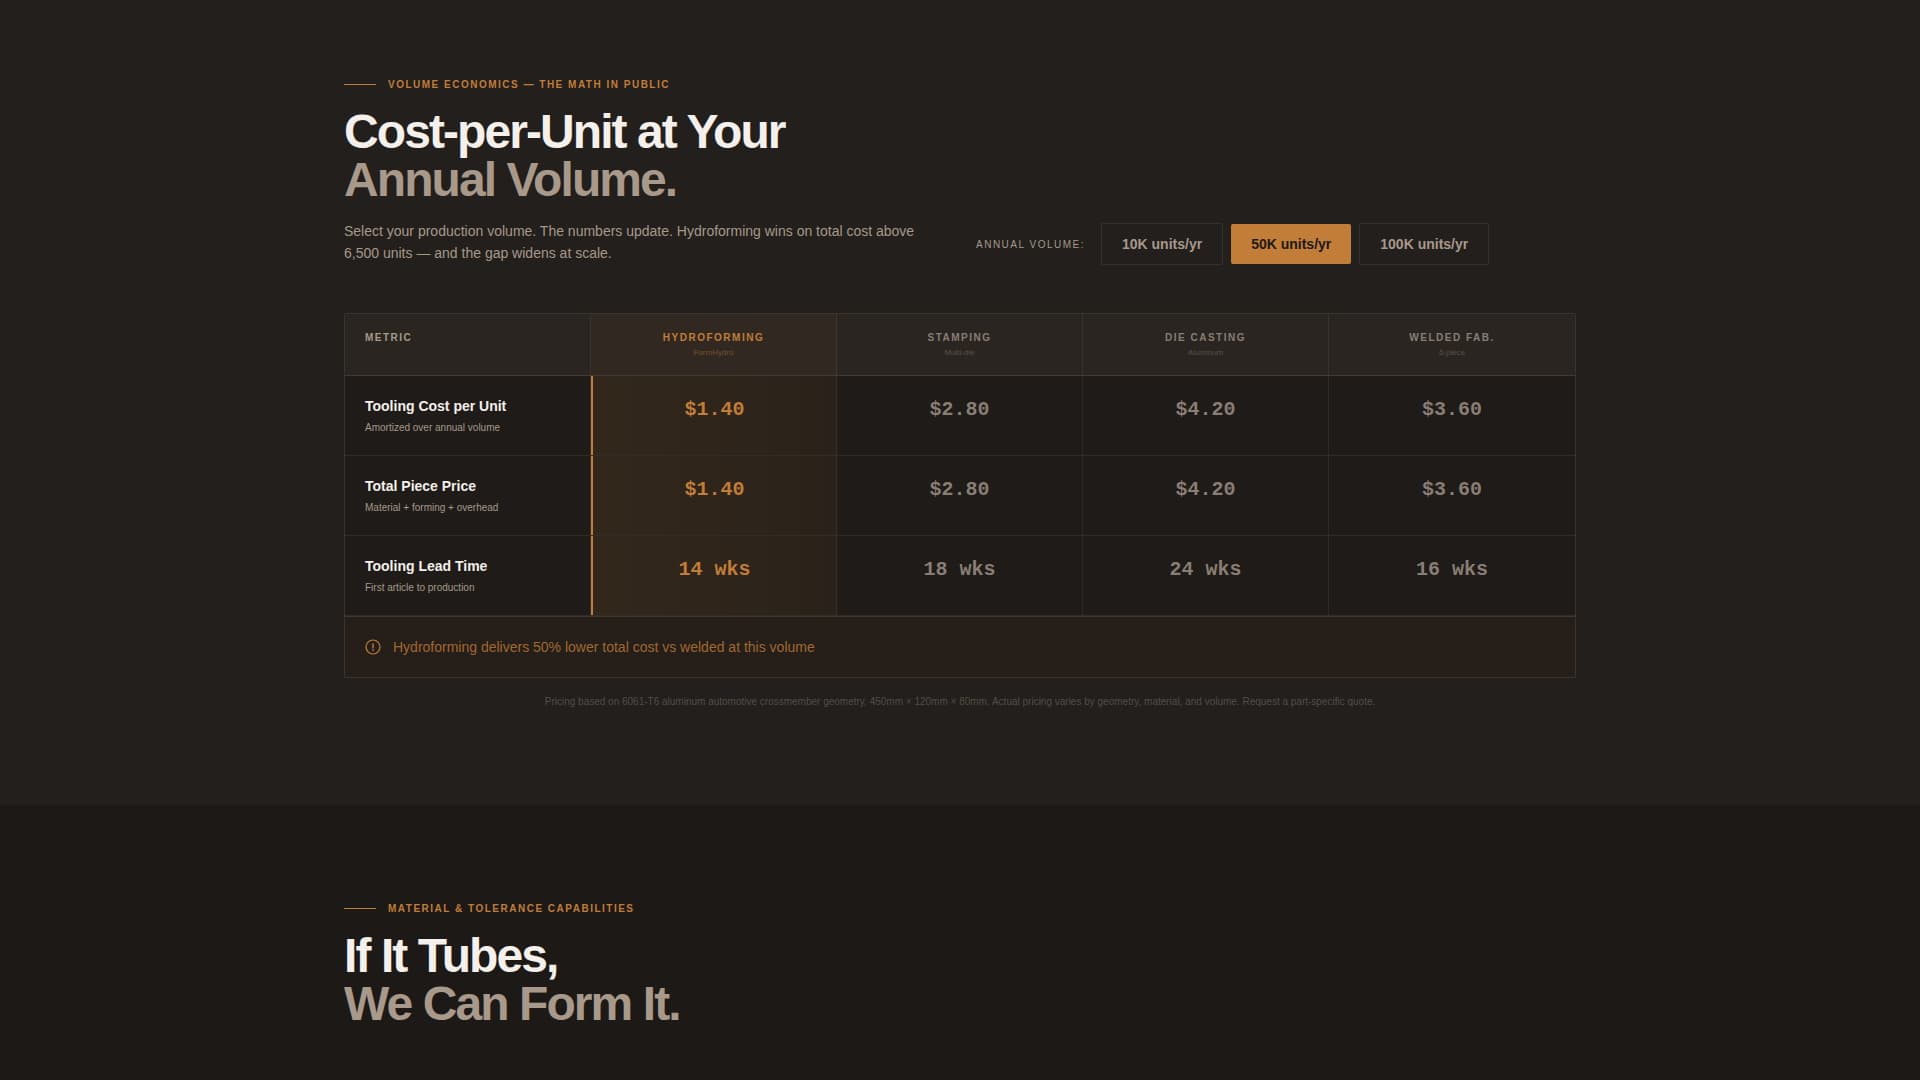Select the 10K units/yr annual volume

pyautogui.click(x=1160, y=243)
